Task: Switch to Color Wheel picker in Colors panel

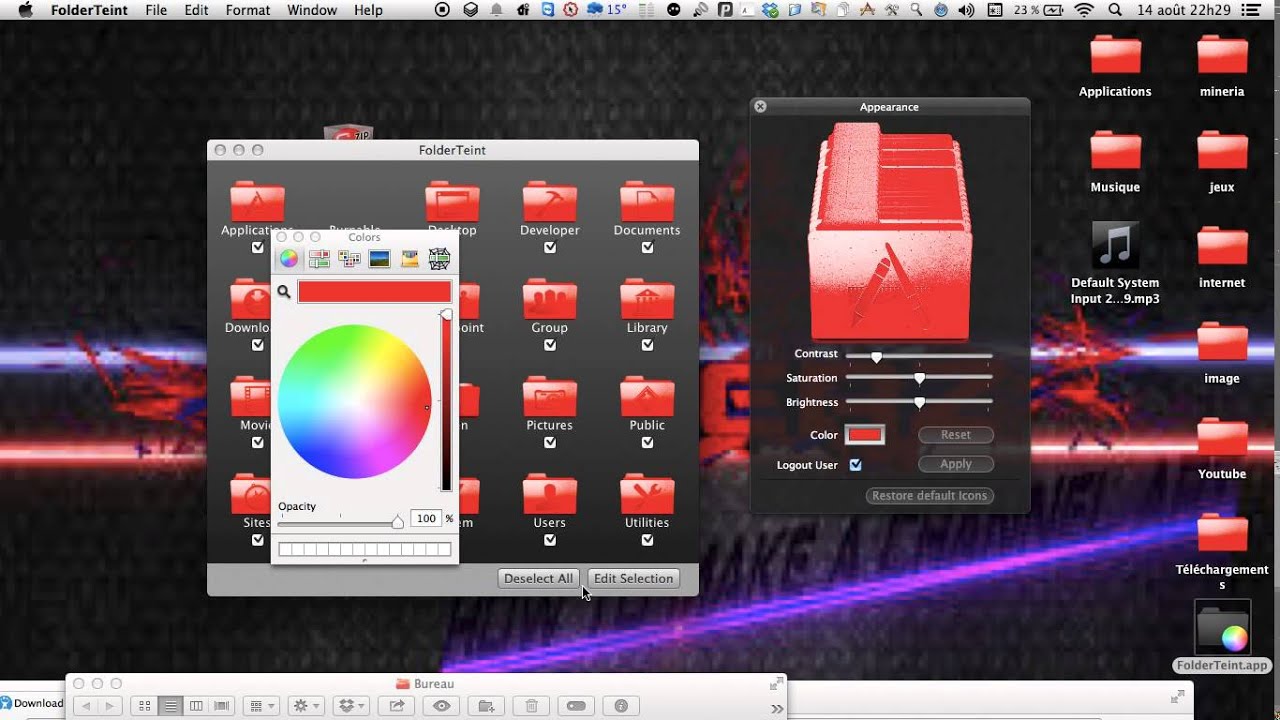Action: coord(288,259)
